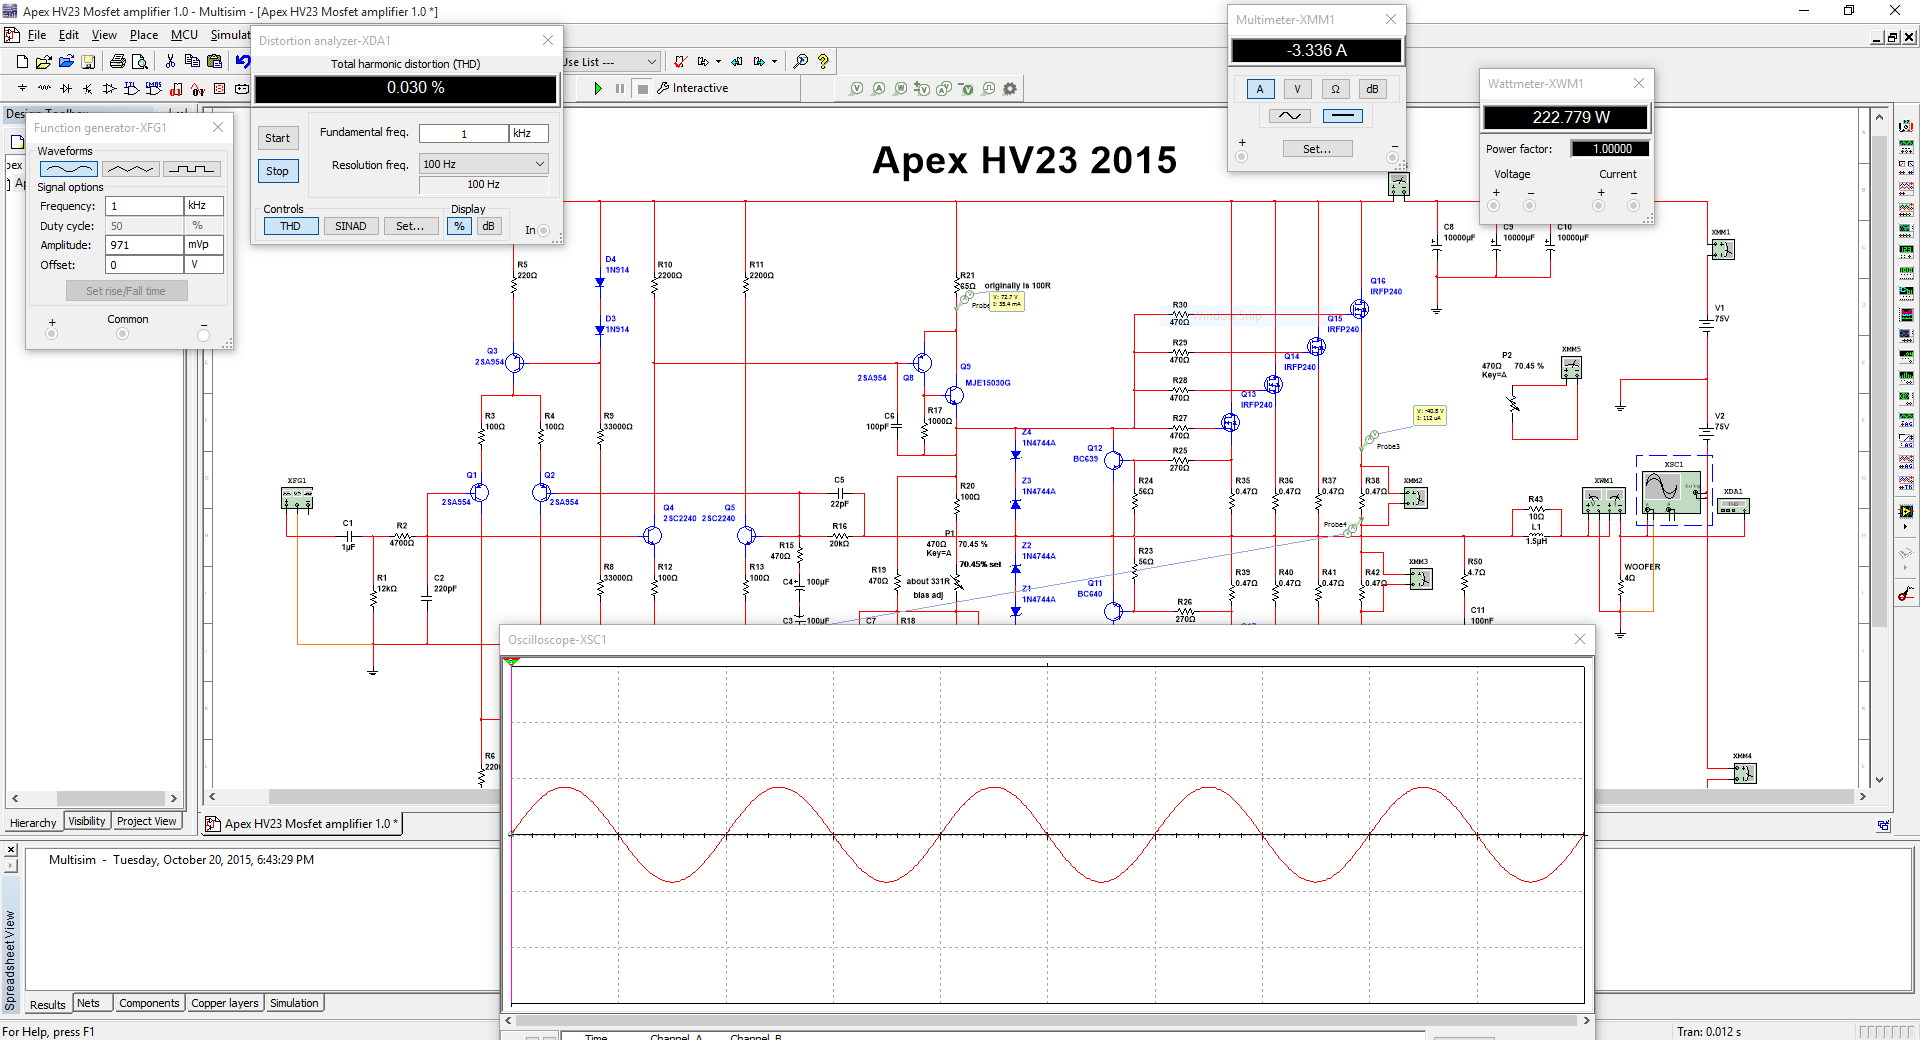Select the Multimeter instrument icon

[1905, 125]
